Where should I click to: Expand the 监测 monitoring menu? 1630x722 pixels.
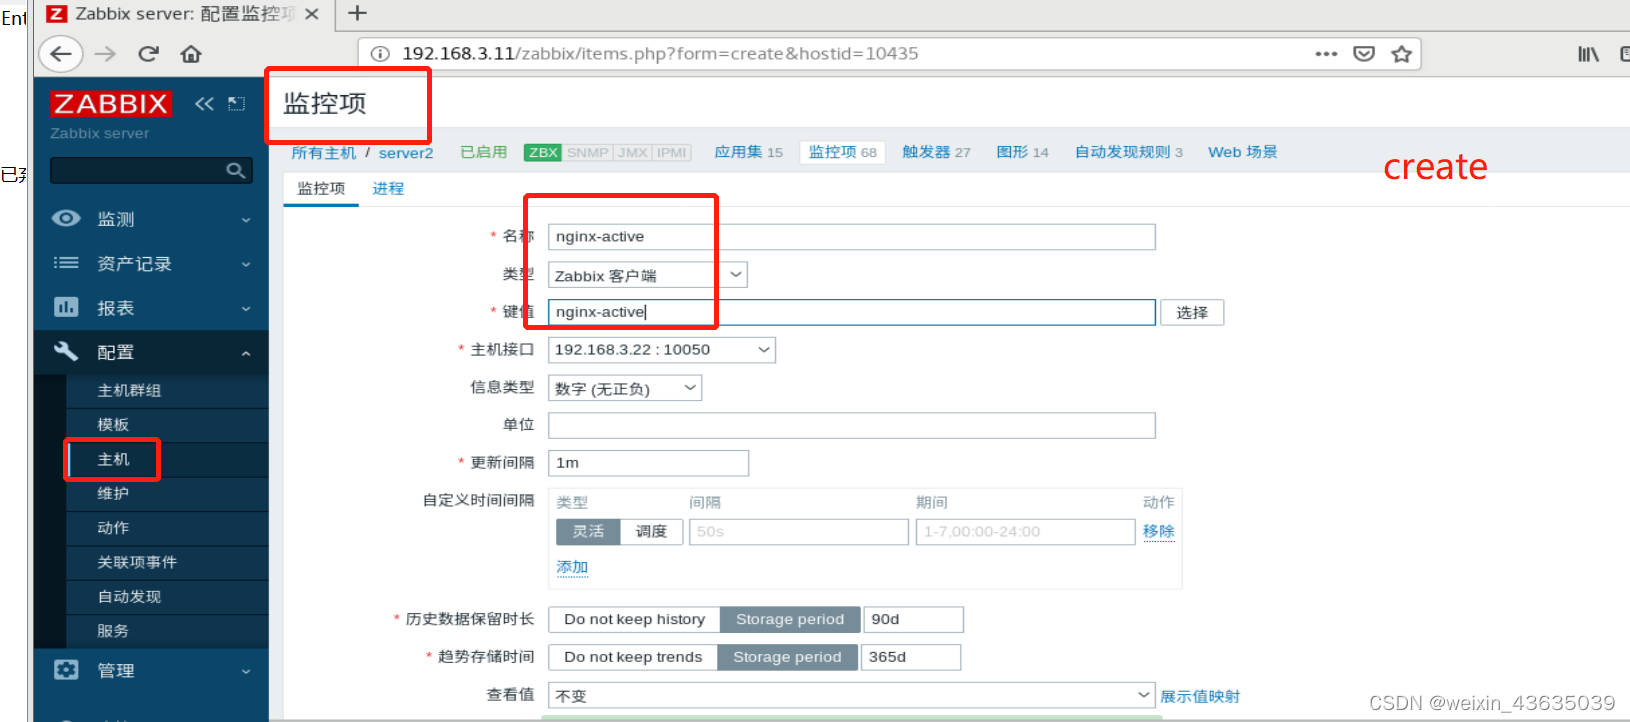(x=151, y=219)
